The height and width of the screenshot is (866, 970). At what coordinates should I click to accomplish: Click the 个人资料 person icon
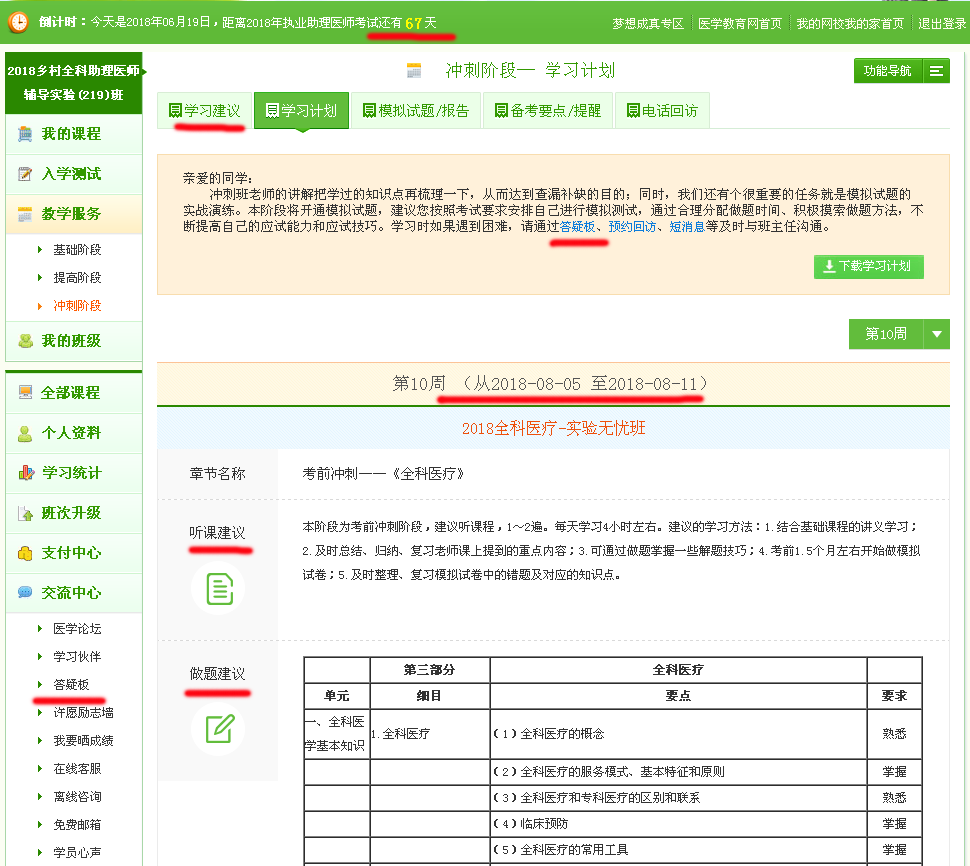pyautogui.click(x=25, y=433)
